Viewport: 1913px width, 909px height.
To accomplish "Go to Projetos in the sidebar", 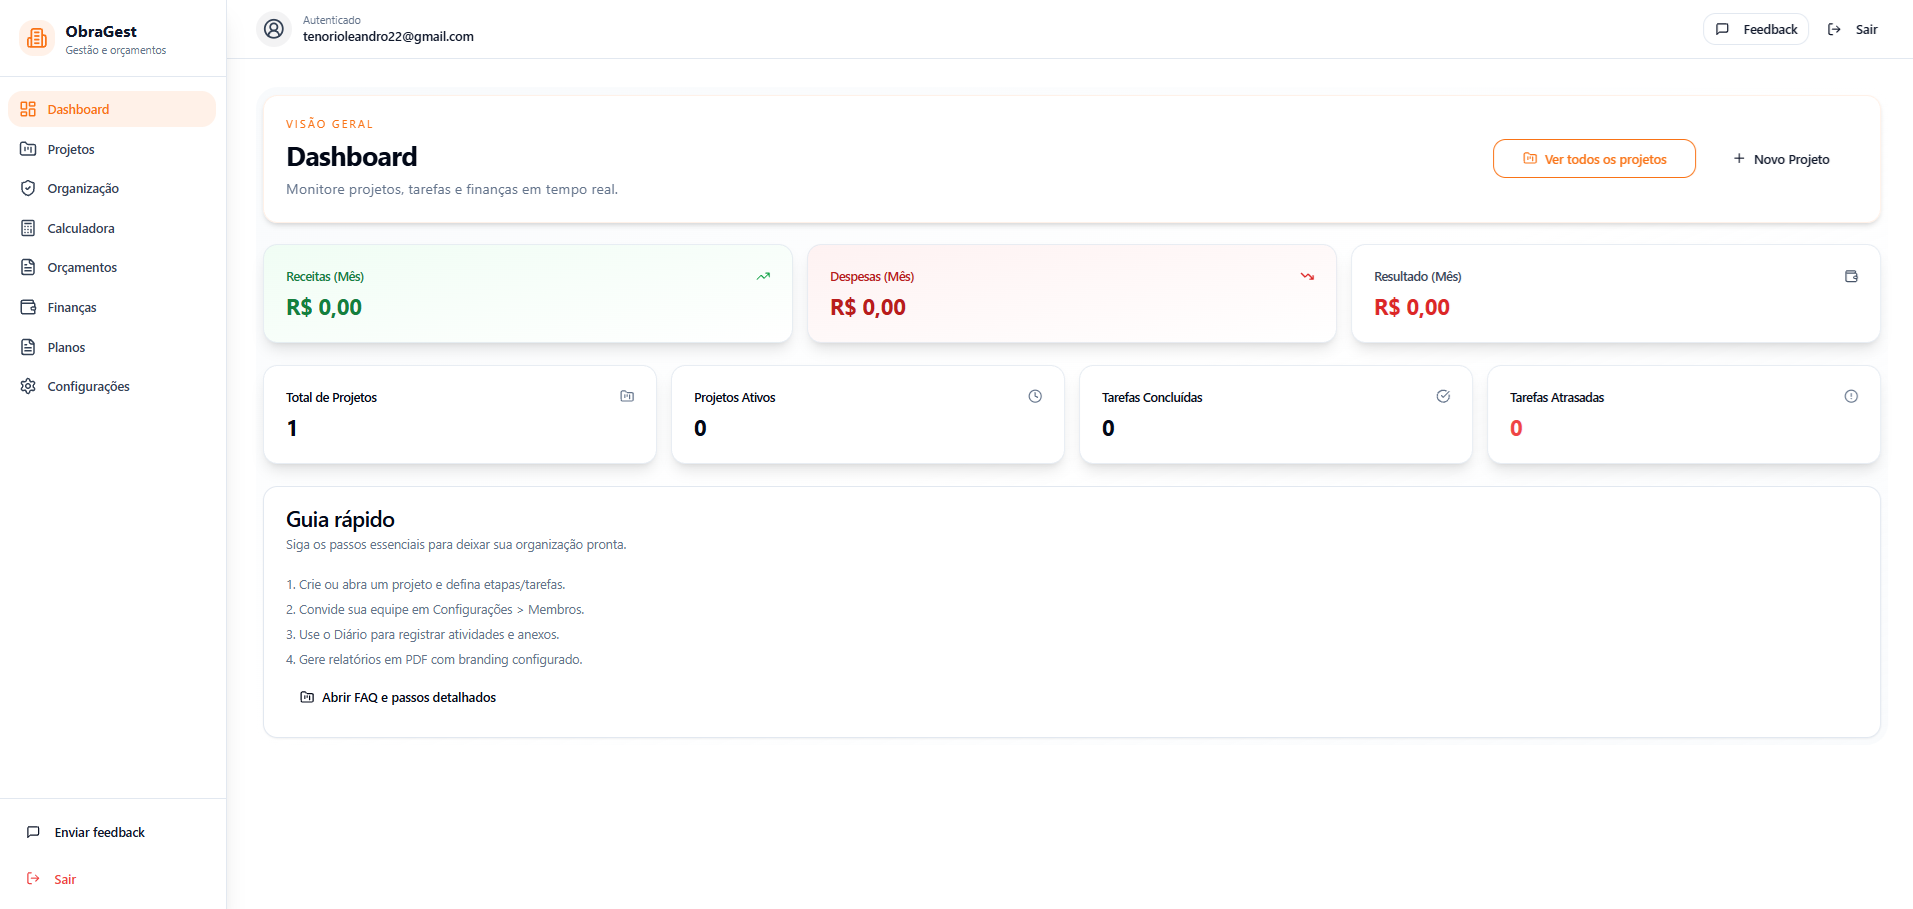I will (x=112, y=149).
